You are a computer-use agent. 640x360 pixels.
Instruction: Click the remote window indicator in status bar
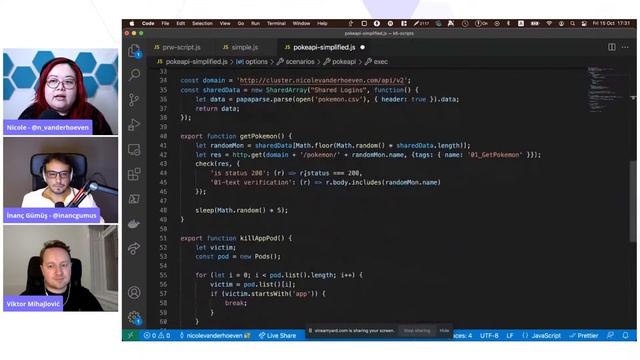click(130, 336)
